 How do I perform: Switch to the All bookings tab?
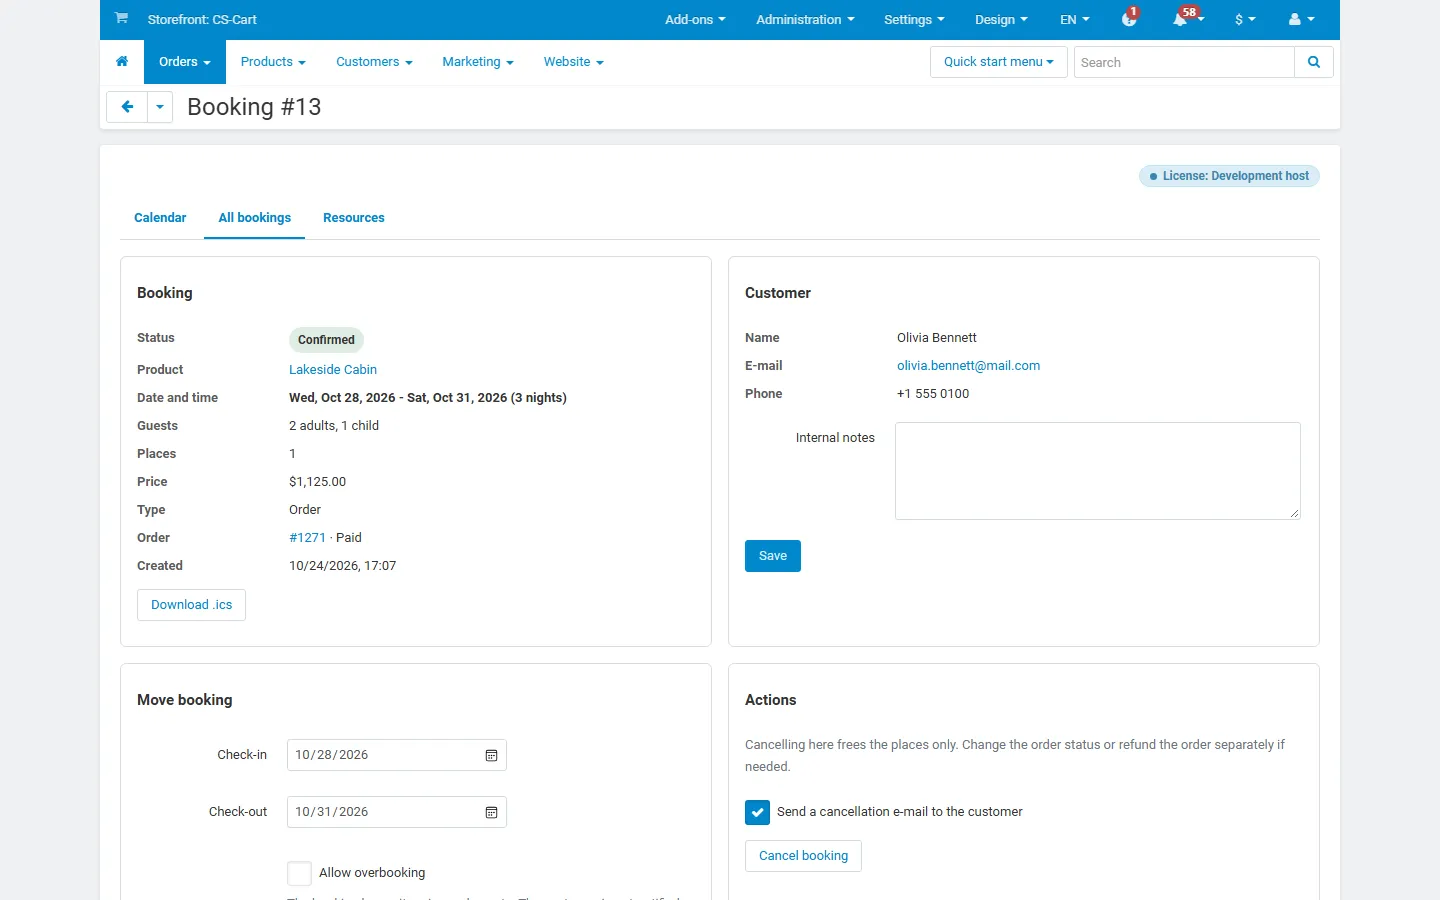pyautogui.click(x=255, y=218)
